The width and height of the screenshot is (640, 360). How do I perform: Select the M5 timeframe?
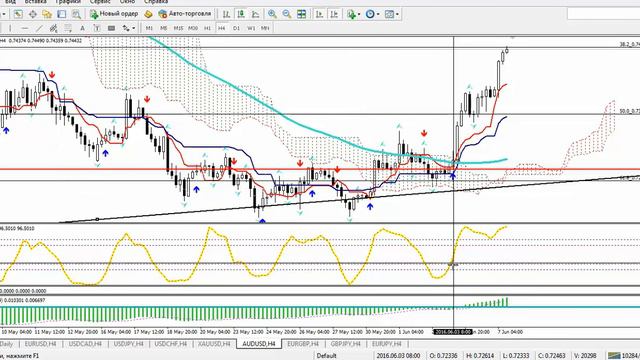click(164, 28)
